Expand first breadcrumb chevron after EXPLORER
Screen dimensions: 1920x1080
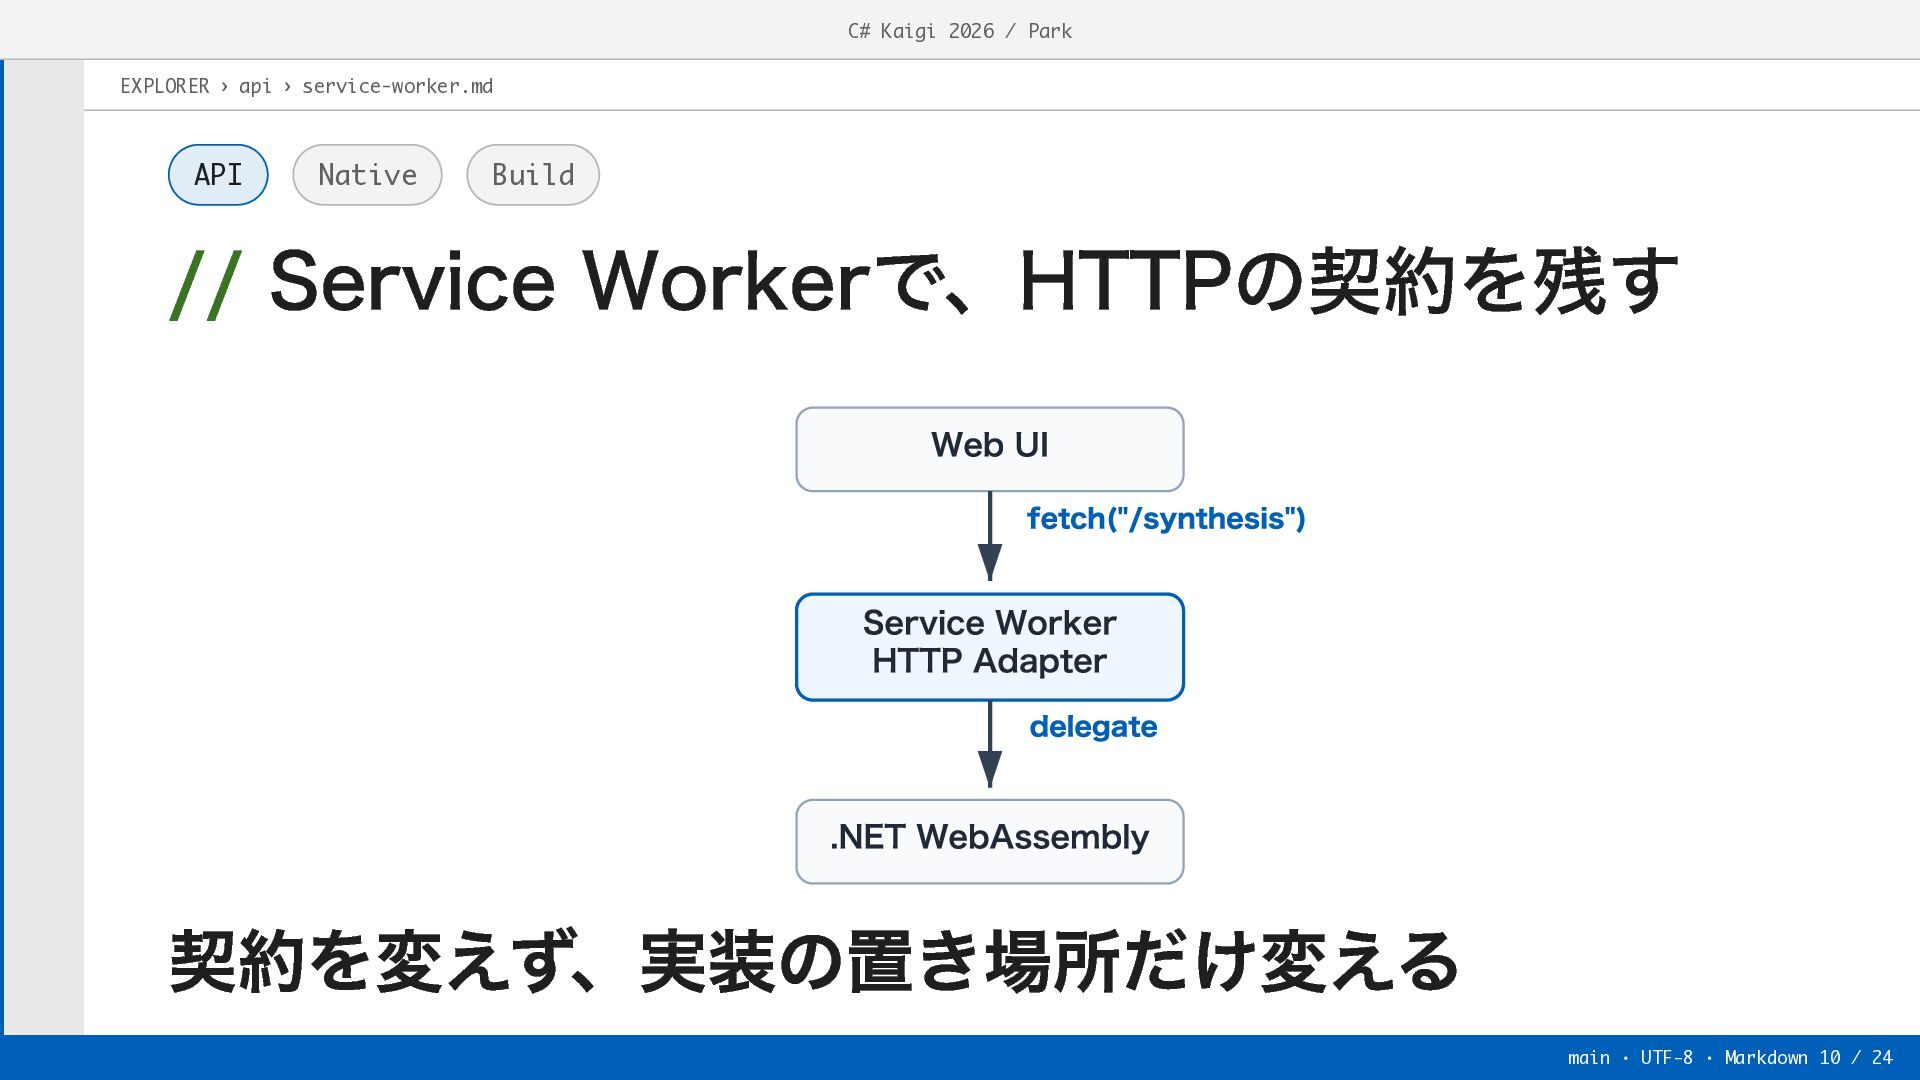pos(224,86)
